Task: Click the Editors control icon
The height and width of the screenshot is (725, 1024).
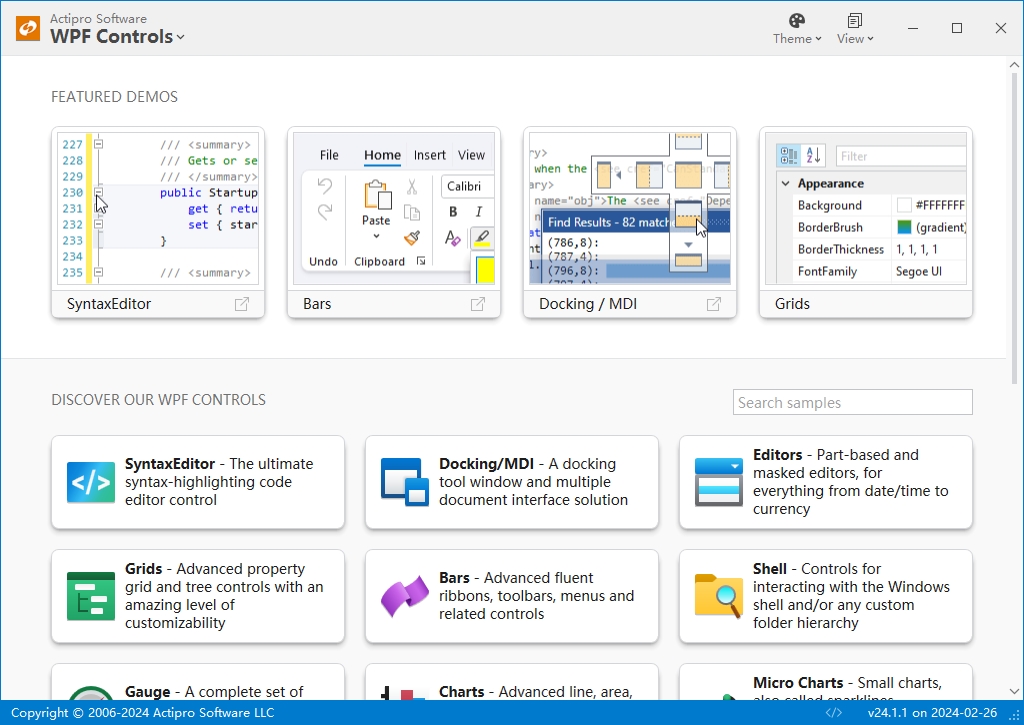Action: tap(718, 482)
